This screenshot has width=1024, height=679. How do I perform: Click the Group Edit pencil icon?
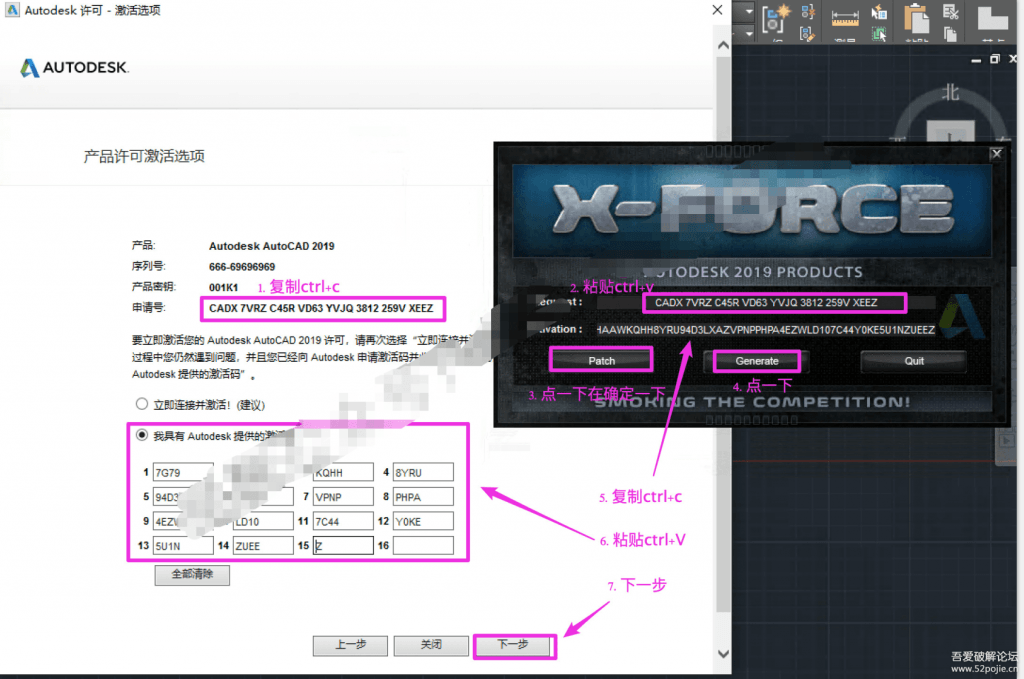[808, 33]
